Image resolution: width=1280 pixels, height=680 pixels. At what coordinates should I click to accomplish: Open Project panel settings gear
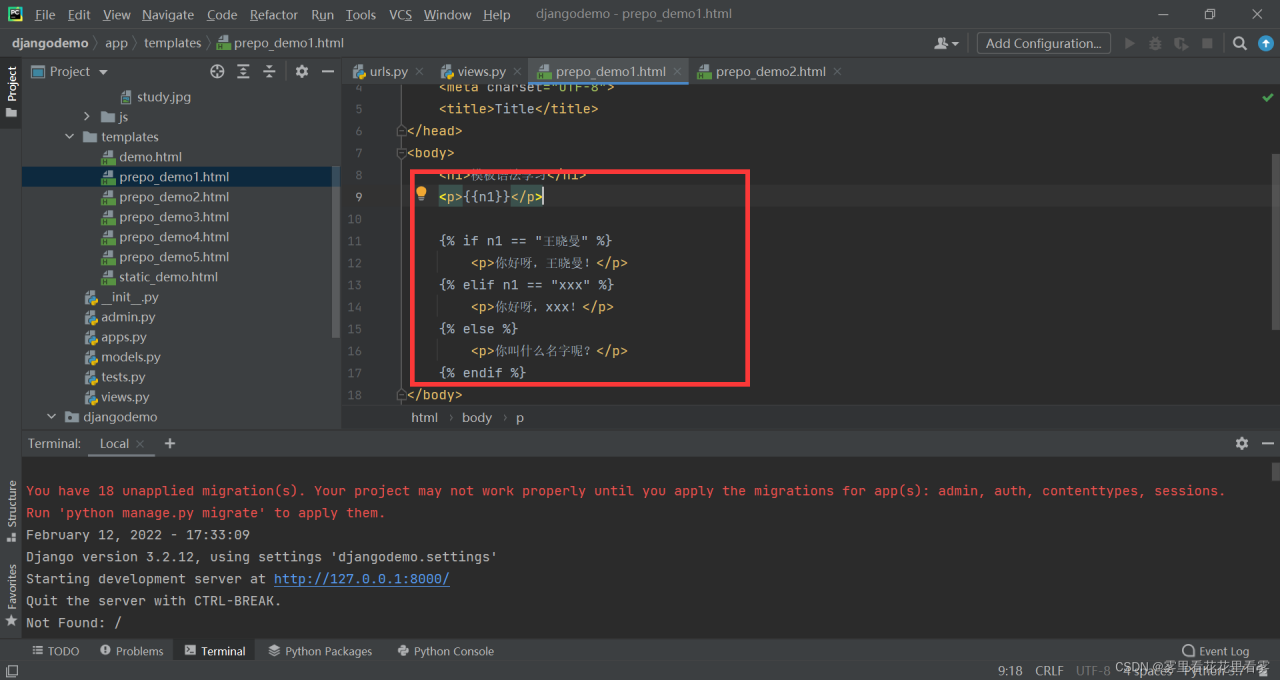pyautogui.click(x=302, y=72)
